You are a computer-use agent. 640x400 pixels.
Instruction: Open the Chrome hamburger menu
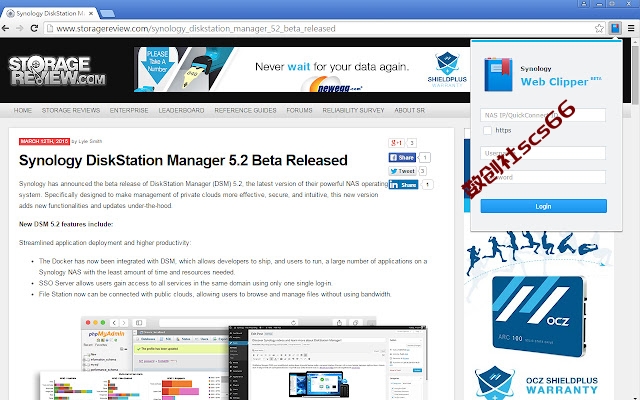(x=631, y=28)
